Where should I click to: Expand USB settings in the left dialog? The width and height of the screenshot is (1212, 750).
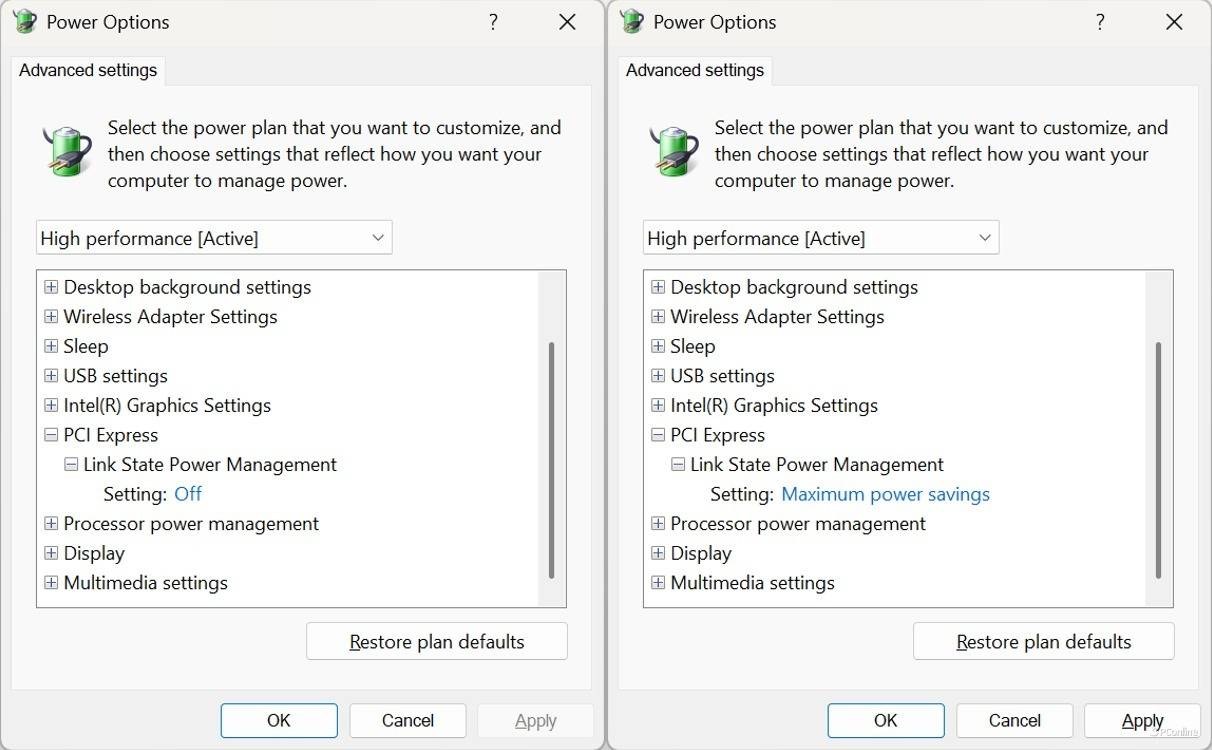coord(51,376)
